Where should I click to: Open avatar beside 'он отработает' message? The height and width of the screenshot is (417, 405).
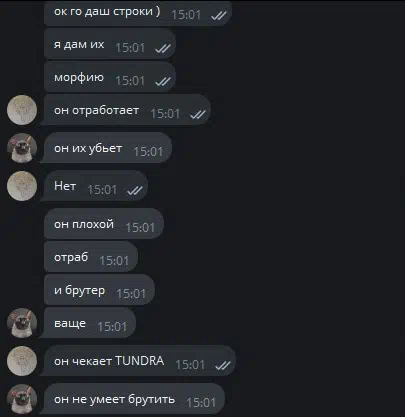pos(22,110)
